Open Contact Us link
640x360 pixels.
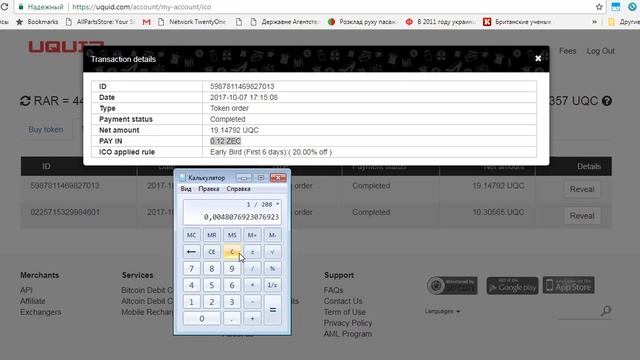pos(343,301)
